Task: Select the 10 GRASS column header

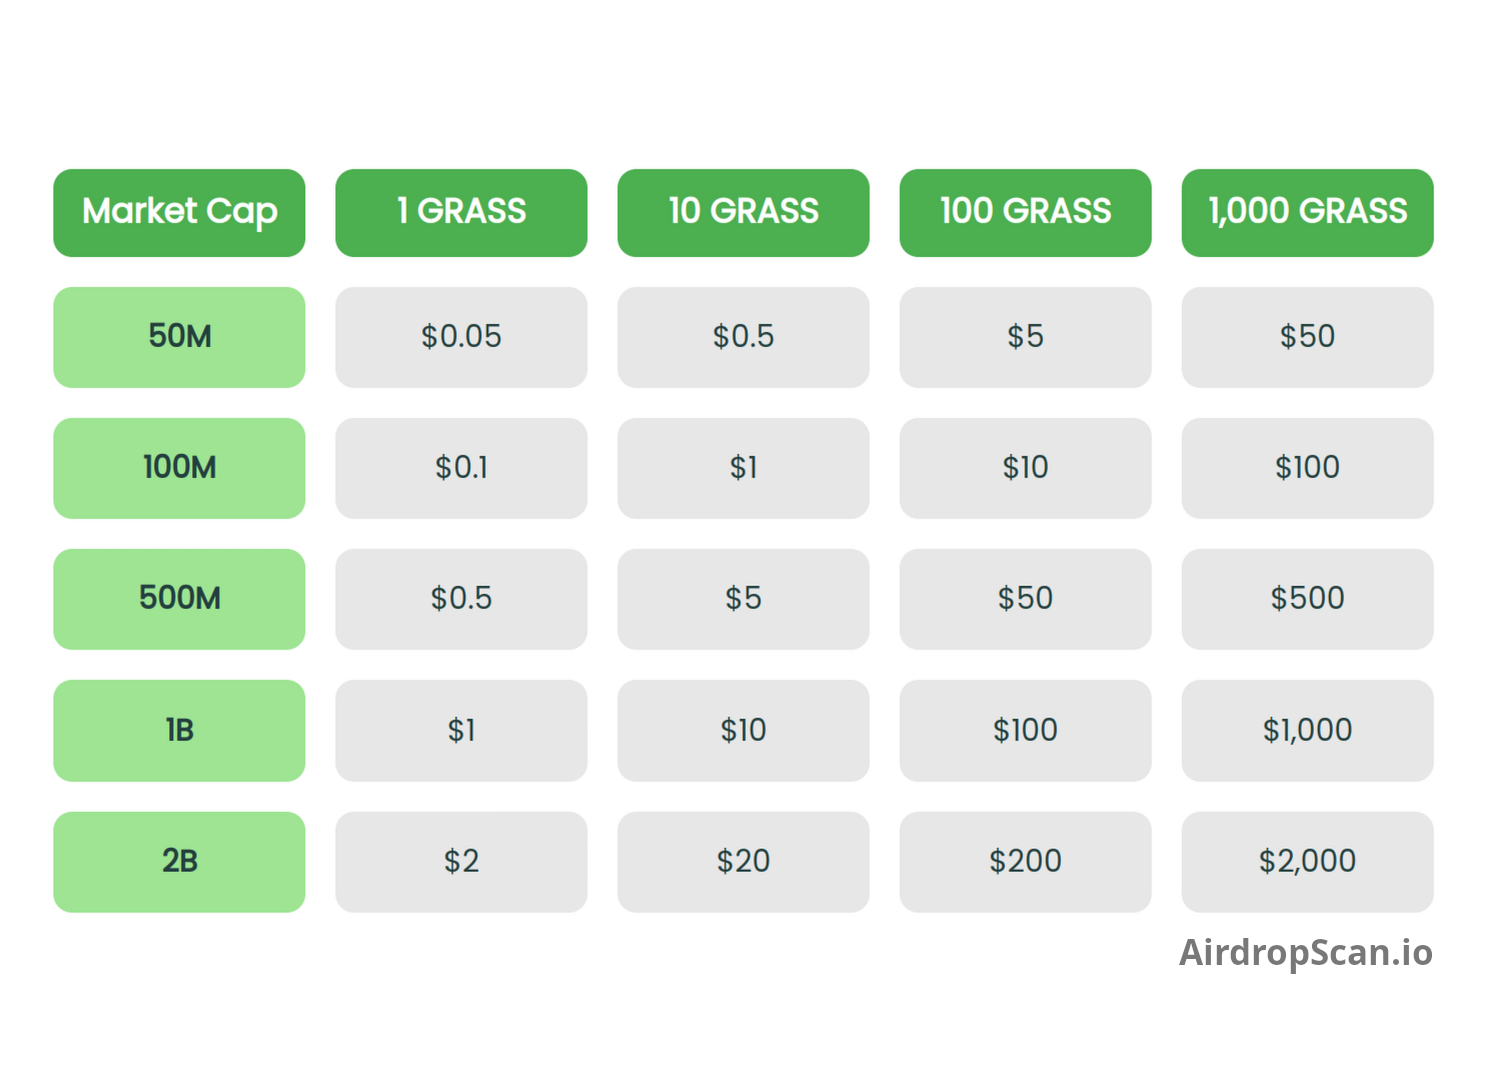Action: click(743, 213)
